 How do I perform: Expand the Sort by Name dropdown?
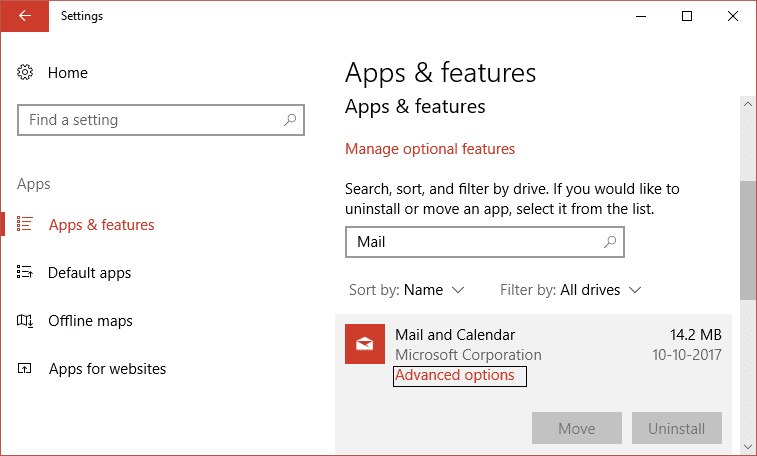[x=407, y=290]
